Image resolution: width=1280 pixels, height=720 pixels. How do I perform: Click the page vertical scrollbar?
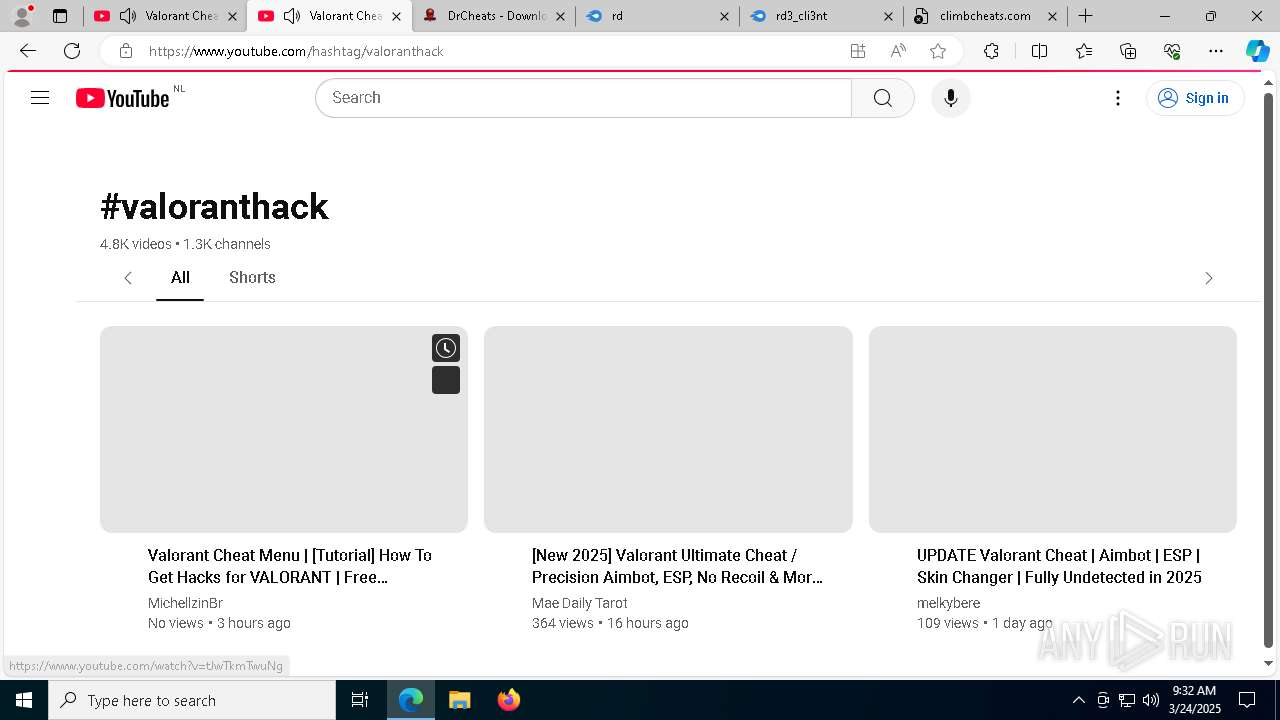tap(1268, 370)
